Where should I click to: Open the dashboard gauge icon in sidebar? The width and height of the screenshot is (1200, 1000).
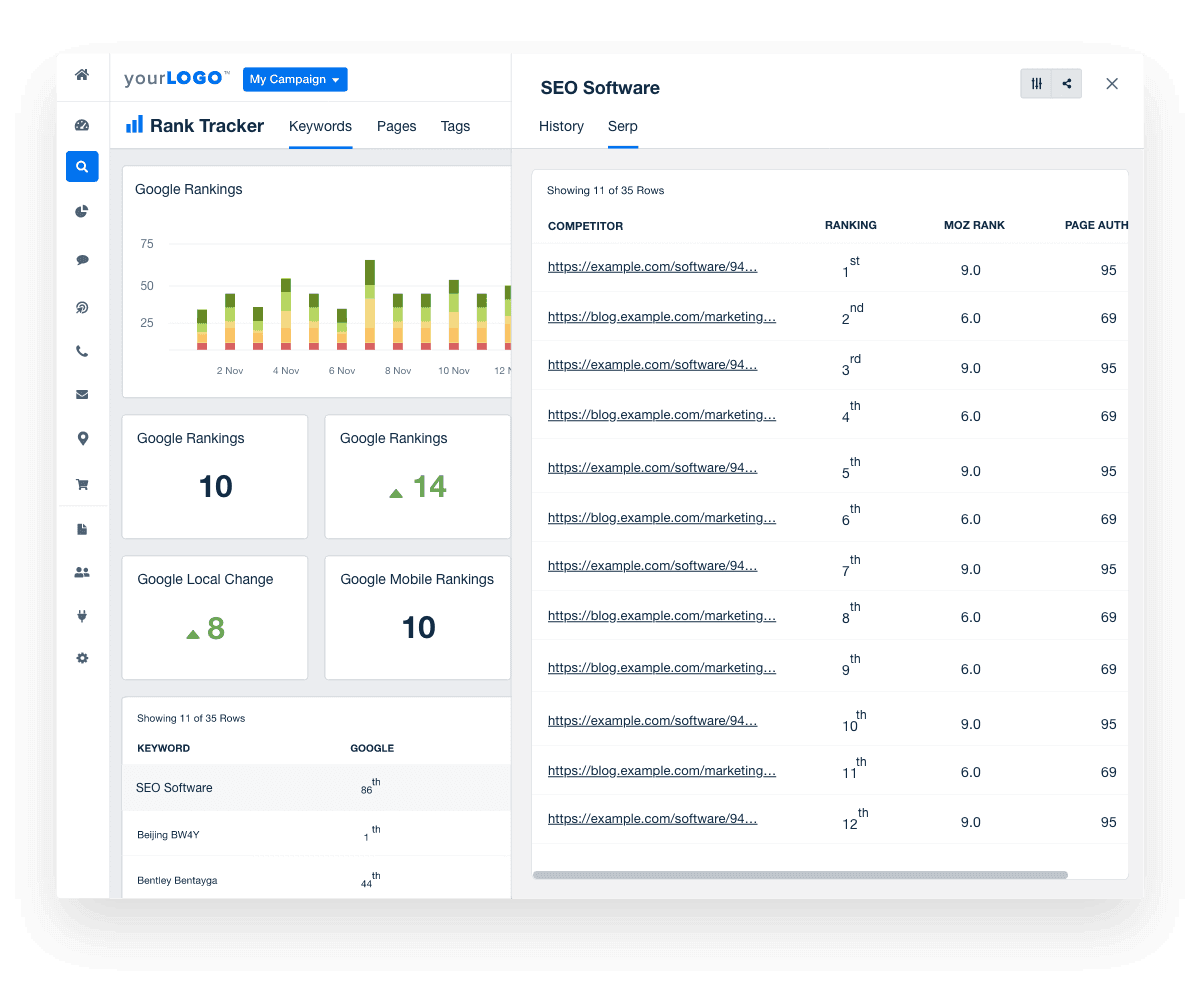coord(82,125)
